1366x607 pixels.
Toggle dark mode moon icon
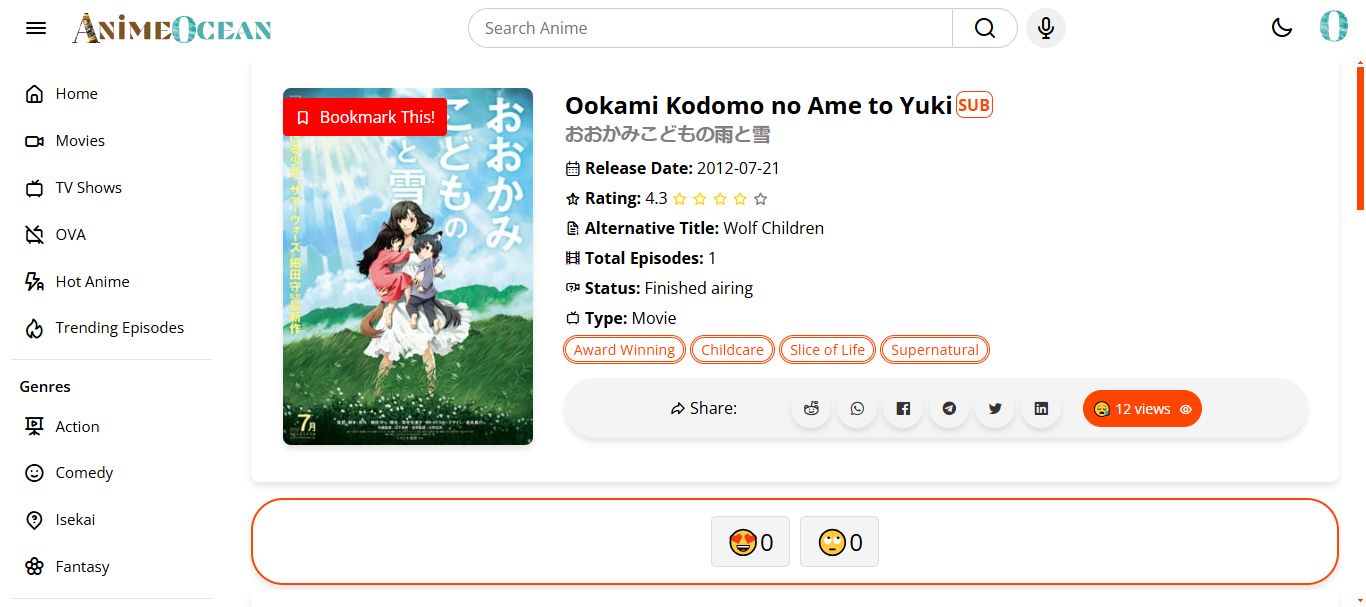tap(1282, 28)
